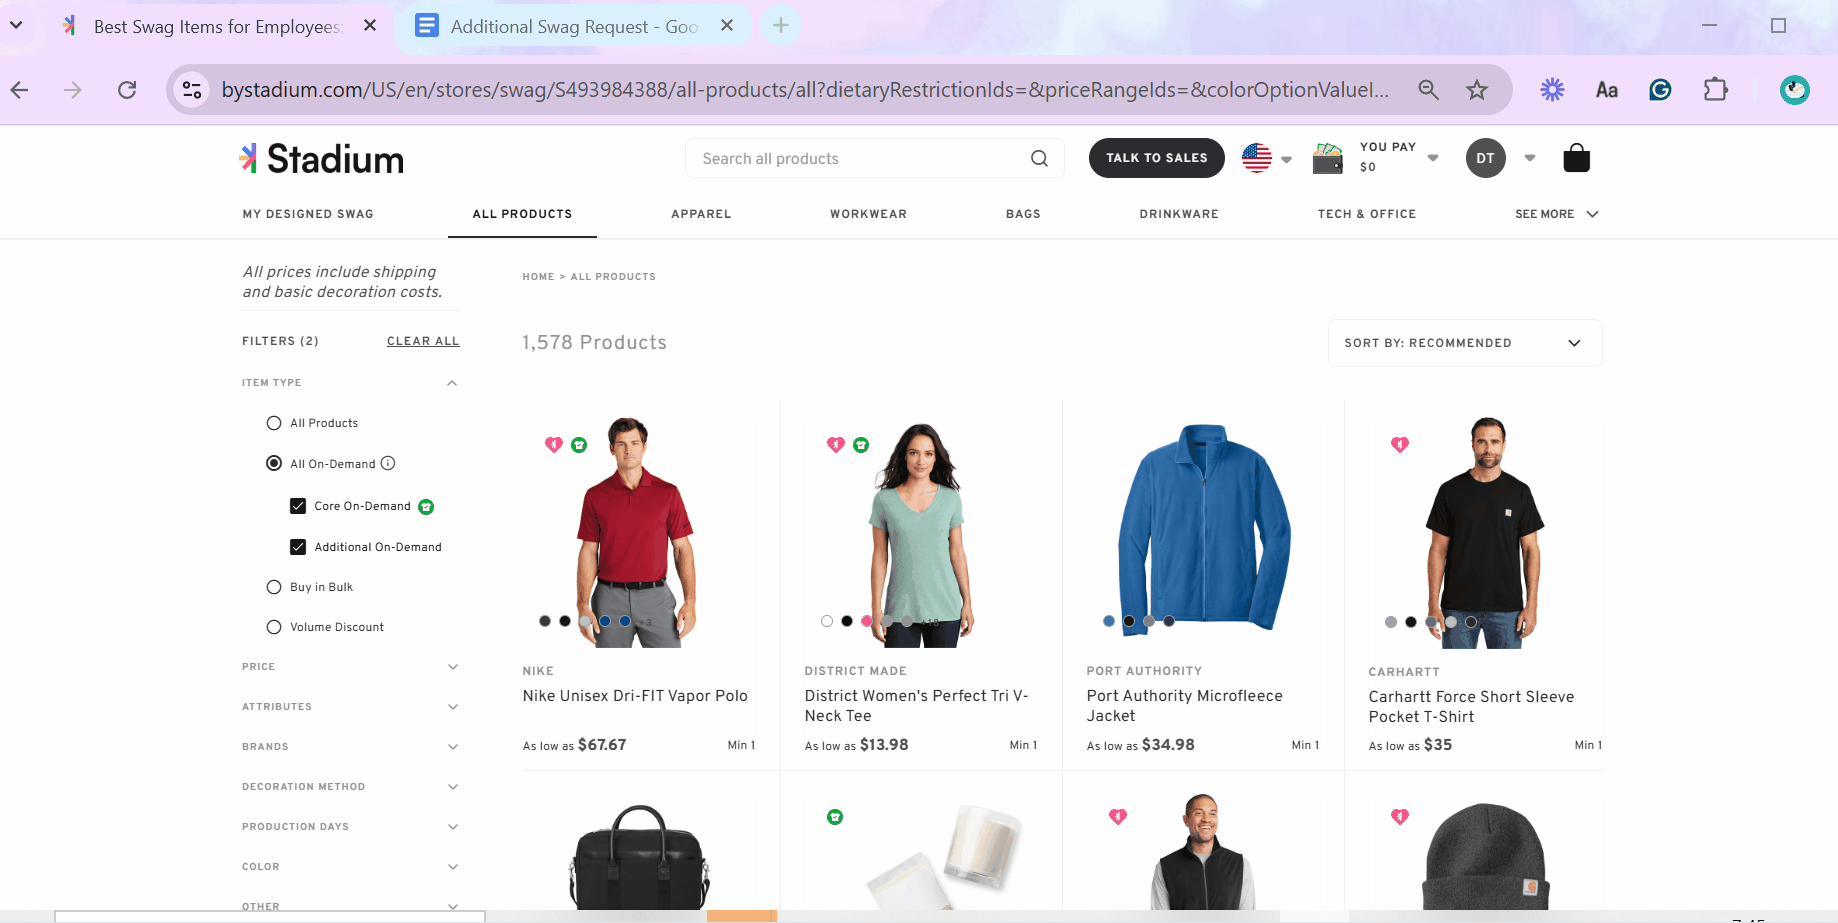Viewport: 1838px width, 923px height.
Task: Click green badge next to Core On-Demand
Action: pyautogui.click(x=426, y=507)
